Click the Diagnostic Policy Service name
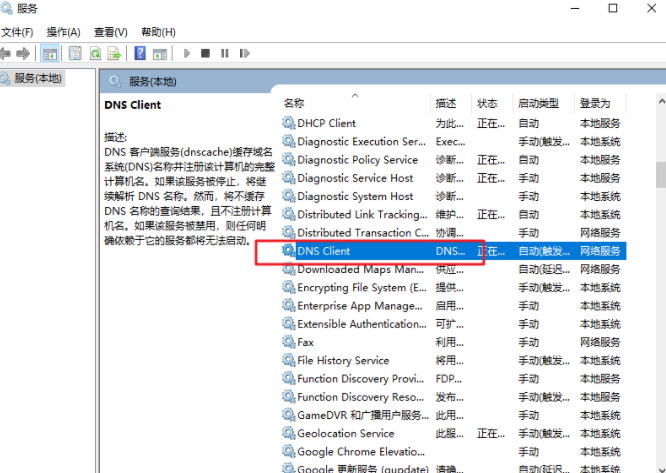The image size is (666, 473). point(358,160)
